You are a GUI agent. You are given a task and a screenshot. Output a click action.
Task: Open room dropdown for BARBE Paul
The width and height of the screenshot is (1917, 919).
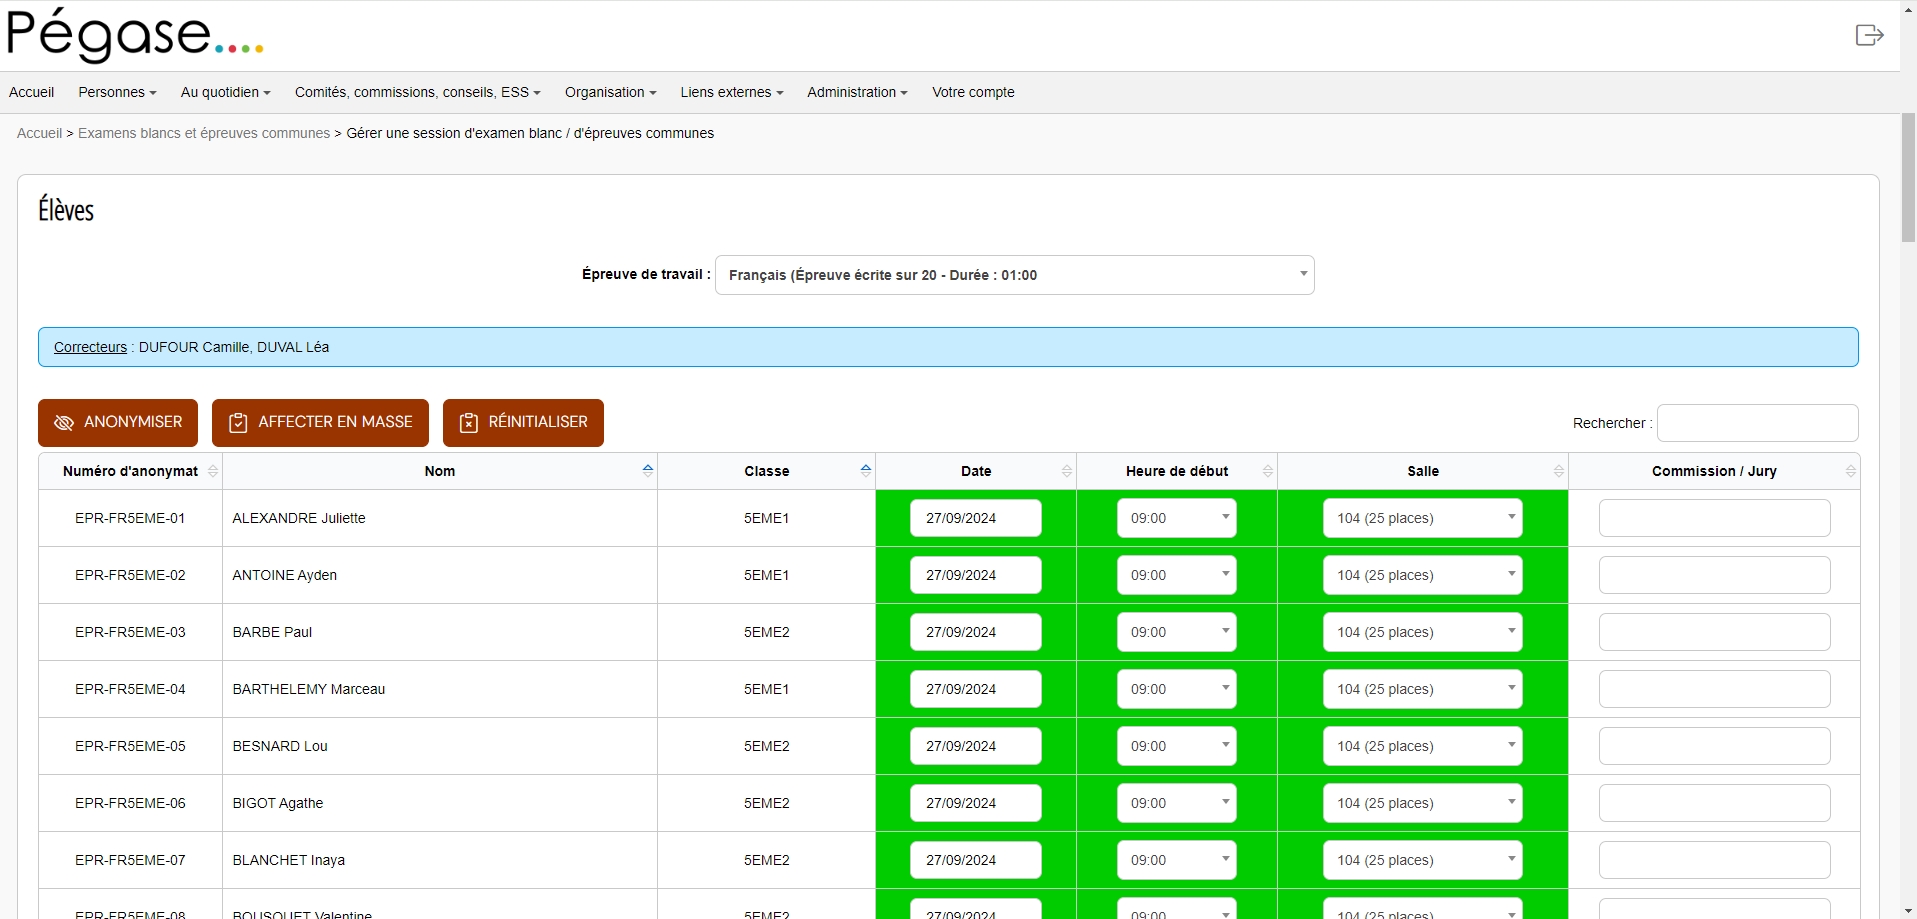(1423, 632)
